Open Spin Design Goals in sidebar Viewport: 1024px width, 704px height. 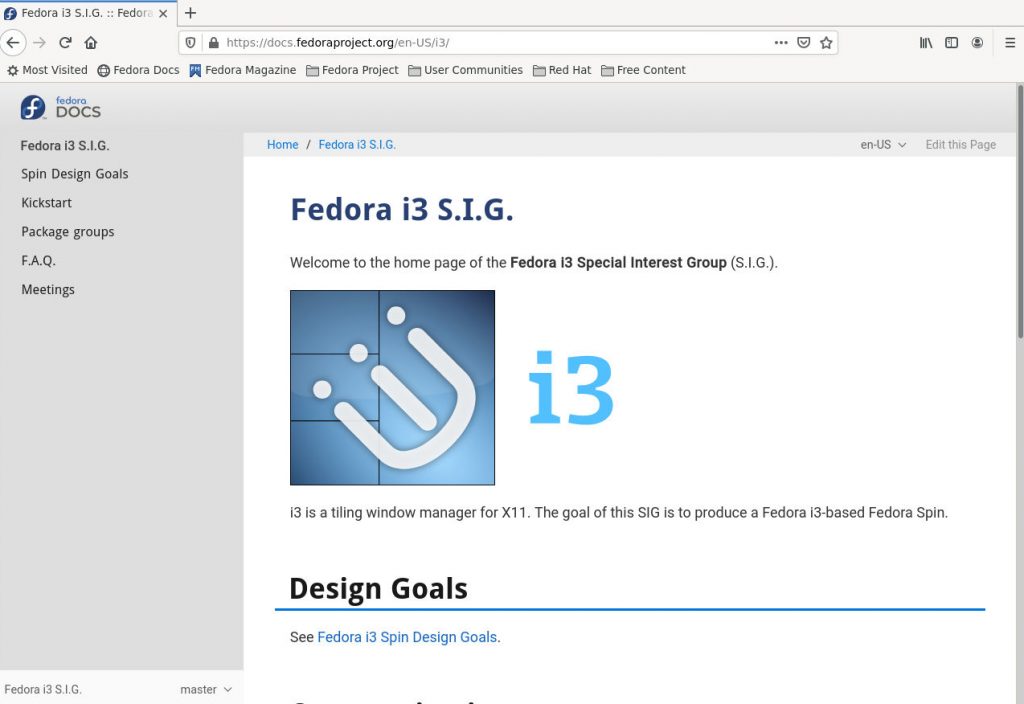coord(75,174)
